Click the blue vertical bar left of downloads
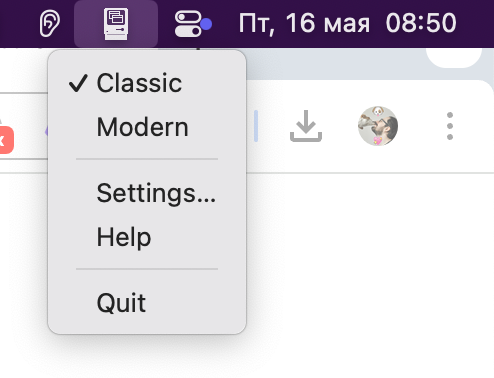Screen dimensions: 494x378 click(256, 126)
